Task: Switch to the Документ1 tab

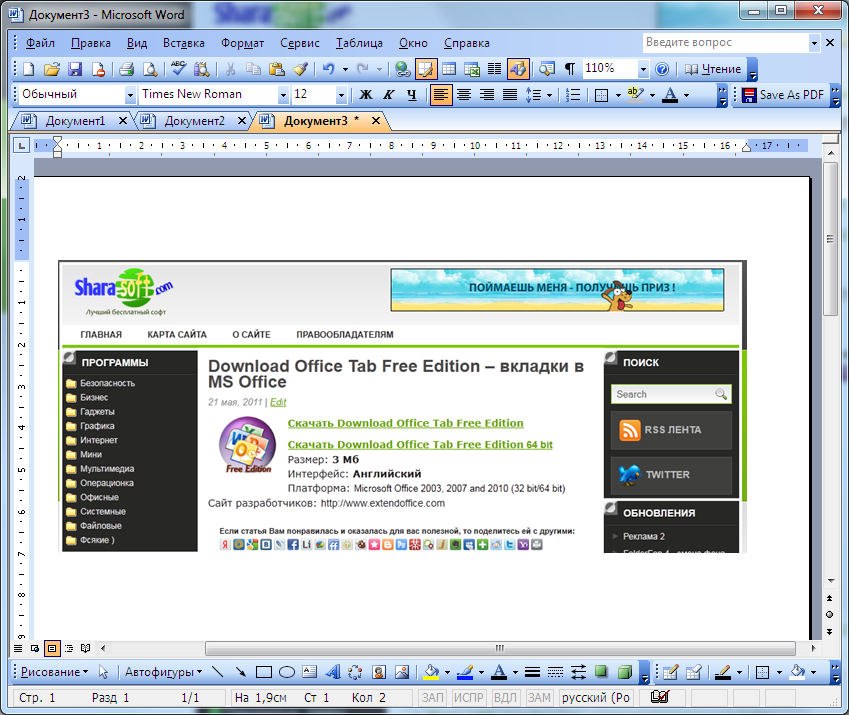Action: (75, 121)
